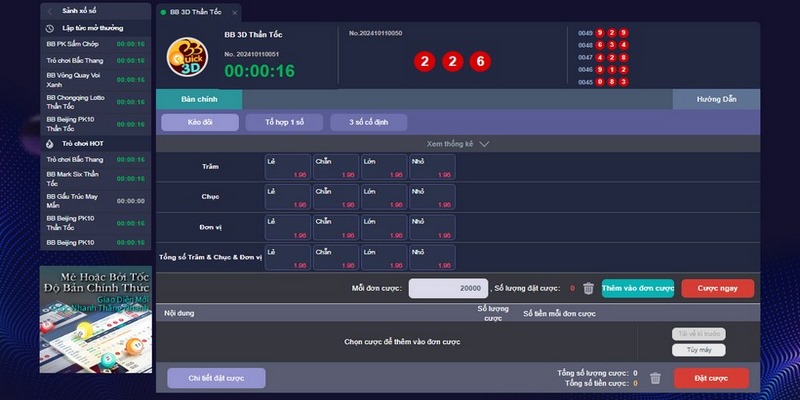Click the back arrow beside Sảnh xổ số
The image size is (800, 400).
(x=50, y=11)
